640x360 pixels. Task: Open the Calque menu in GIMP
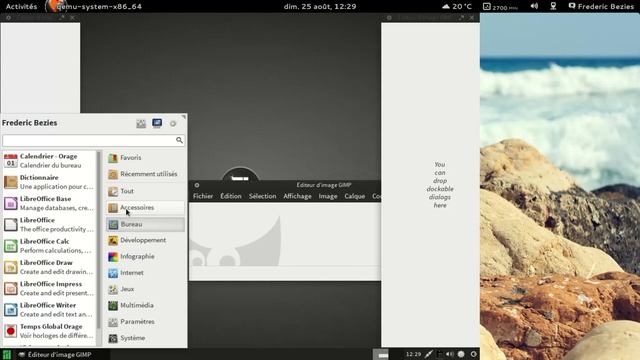pos(354,196)
